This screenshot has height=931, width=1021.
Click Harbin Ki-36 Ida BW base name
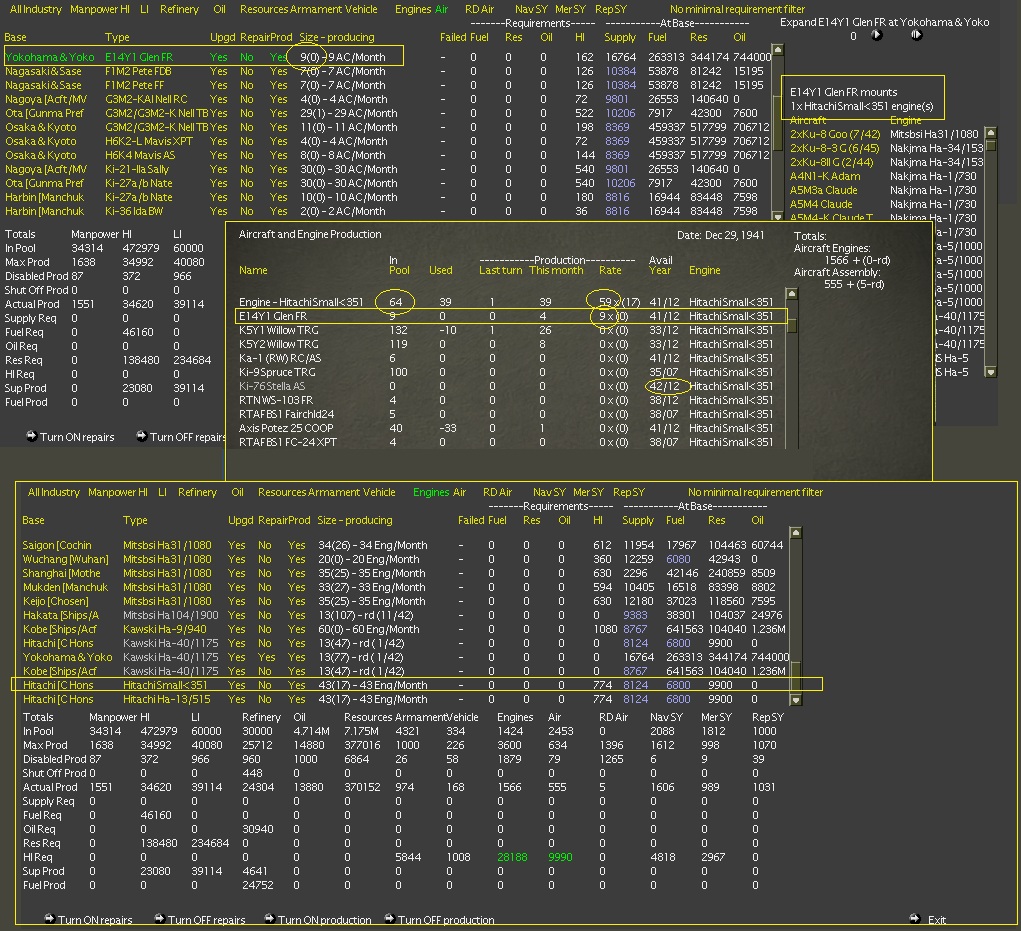coord(44,211)
